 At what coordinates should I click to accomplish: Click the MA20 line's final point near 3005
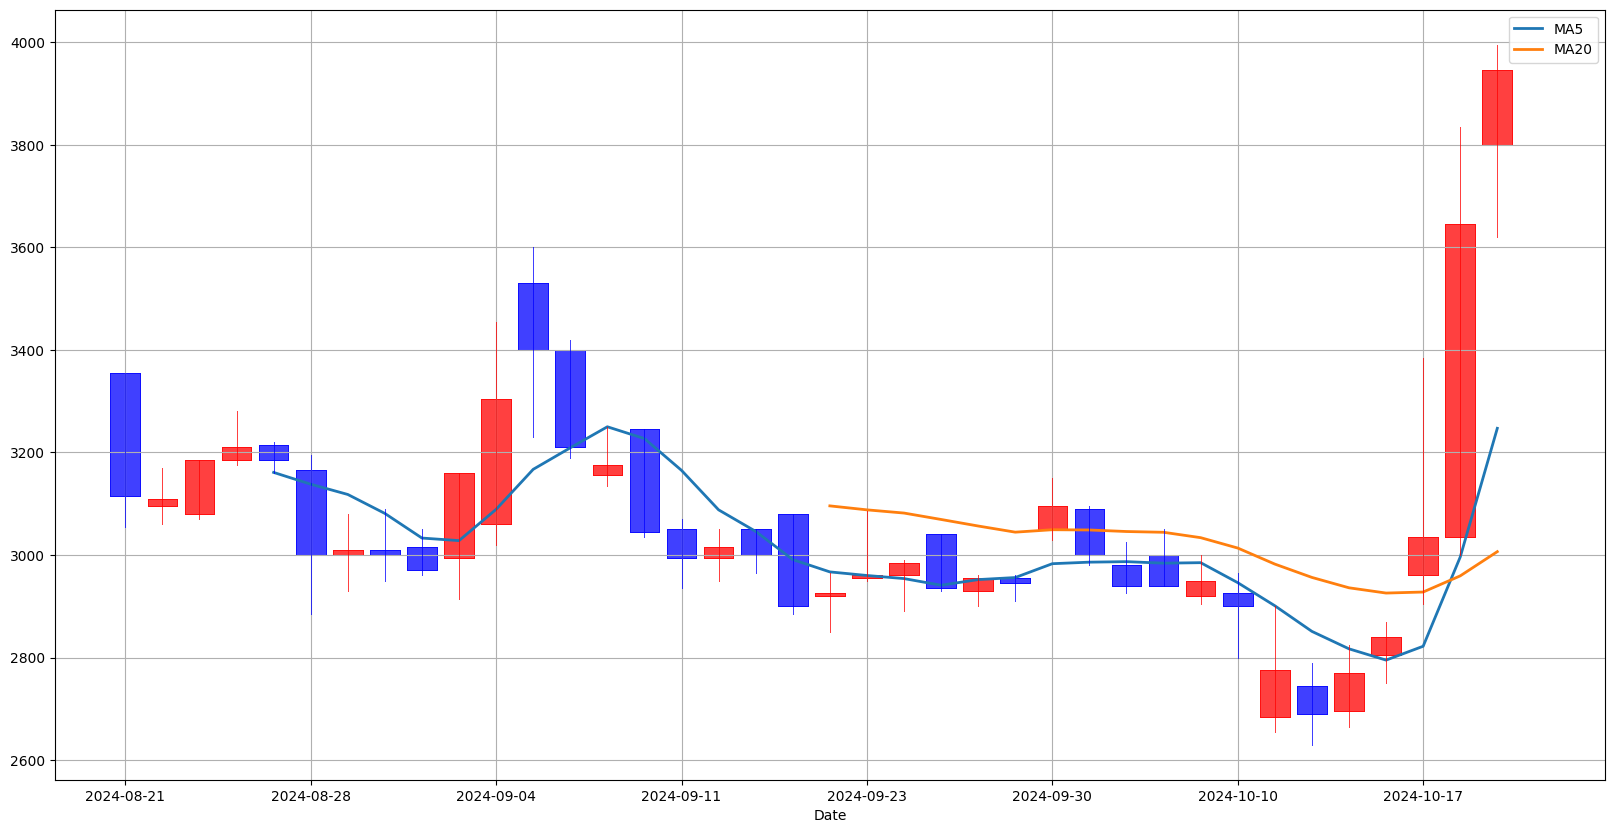pos(1497,552)
